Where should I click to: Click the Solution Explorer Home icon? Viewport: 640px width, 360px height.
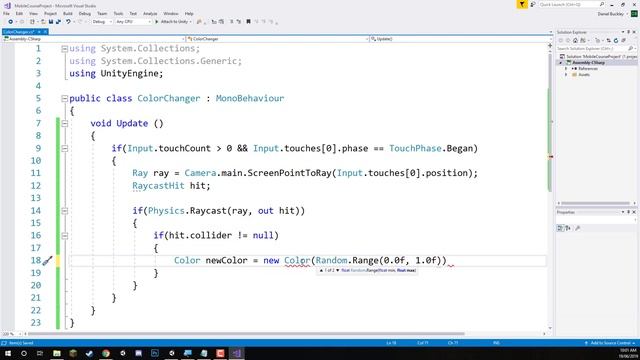pyautogui.click(x=576, y=40)
